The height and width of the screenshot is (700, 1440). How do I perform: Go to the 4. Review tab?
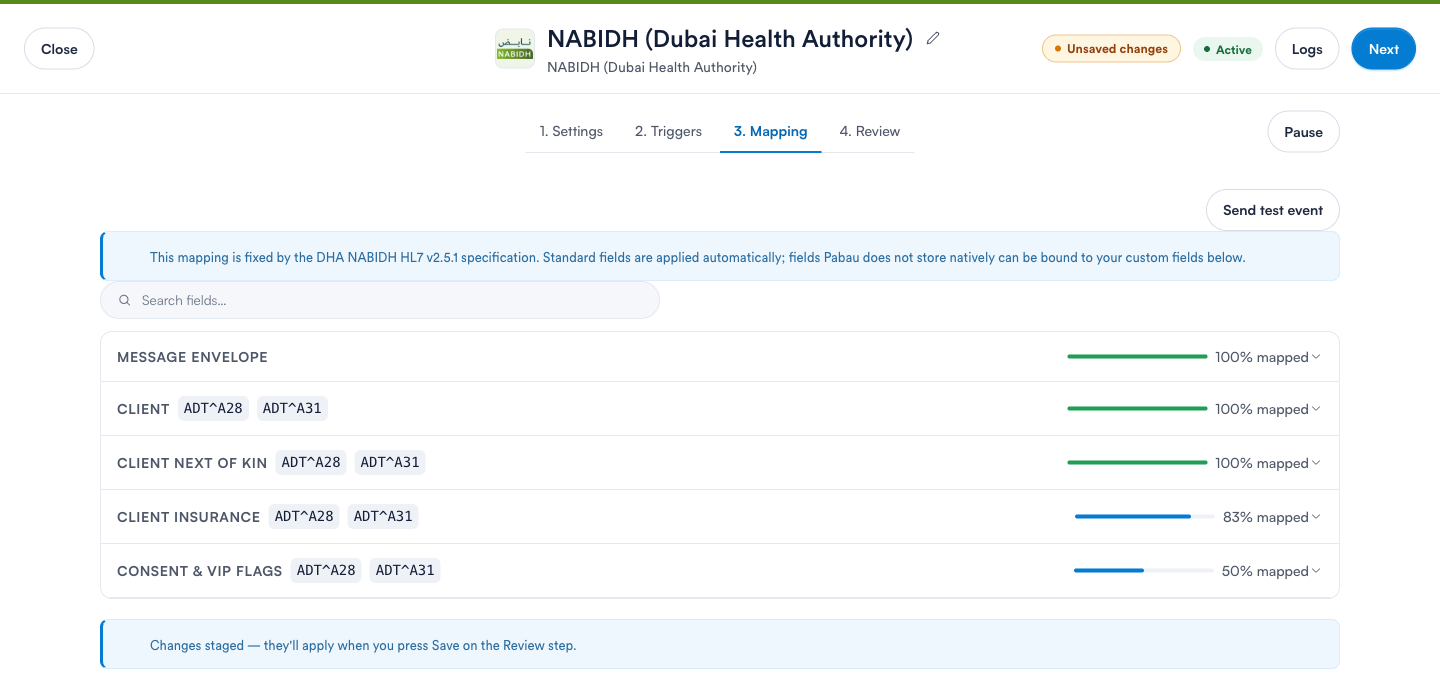point(869,131)
